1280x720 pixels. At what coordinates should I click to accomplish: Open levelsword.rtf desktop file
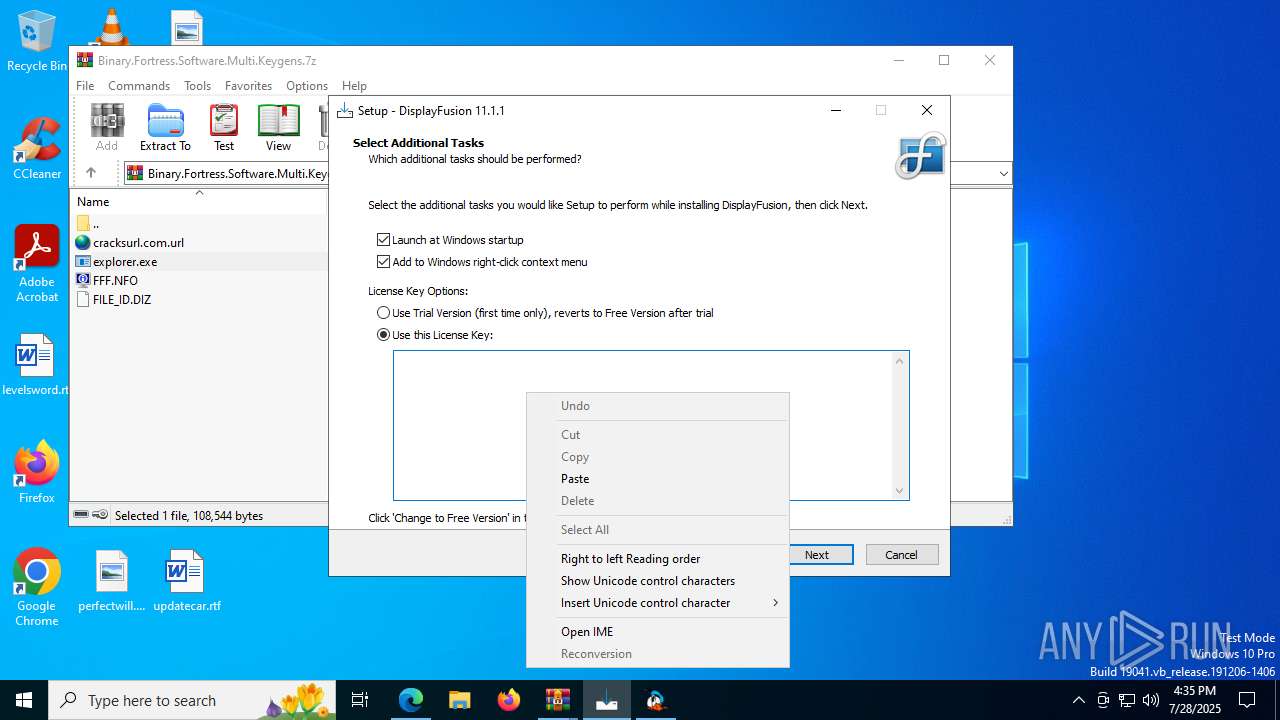(36, 365)
